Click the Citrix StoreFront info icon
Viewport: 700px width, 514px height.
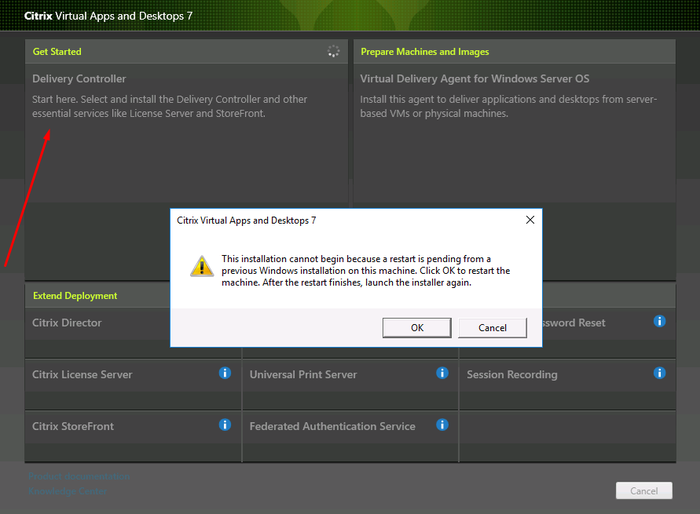[225, 425]
